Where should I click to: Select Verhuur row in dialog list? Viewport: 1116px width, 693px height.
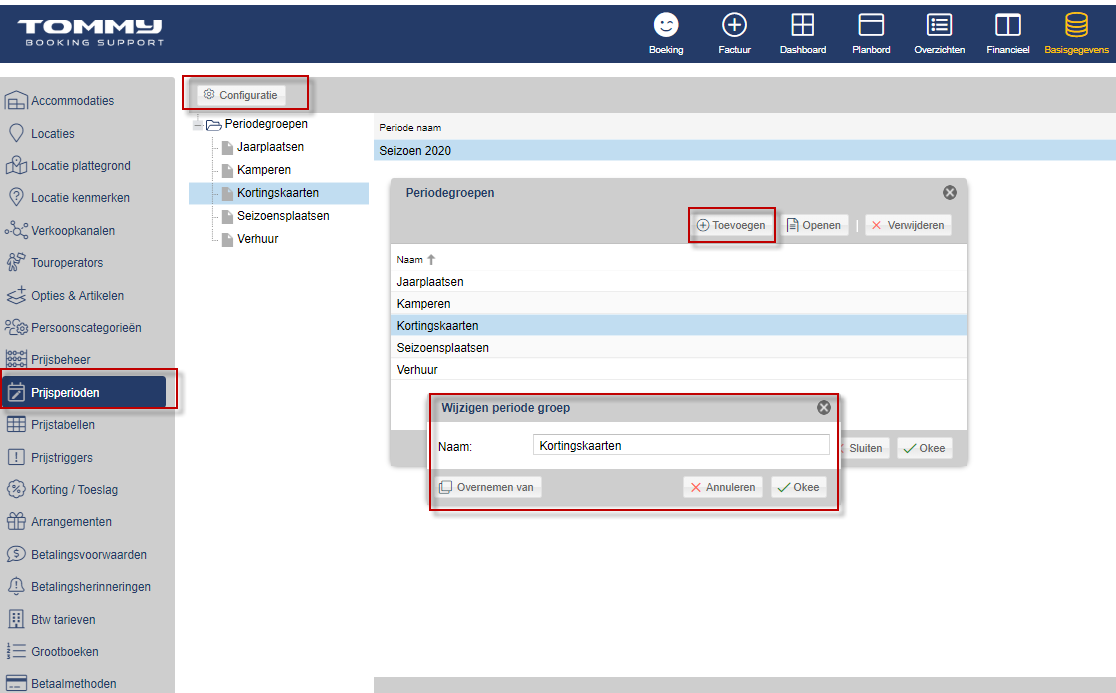click(x=679, y=370)
